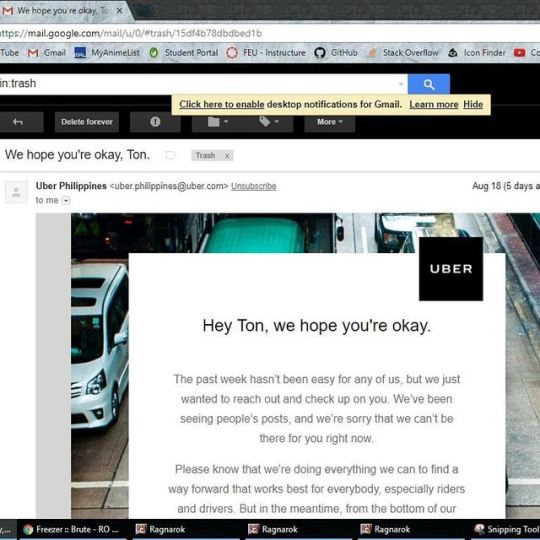Click the sender avatar icon

coord(16,192)
